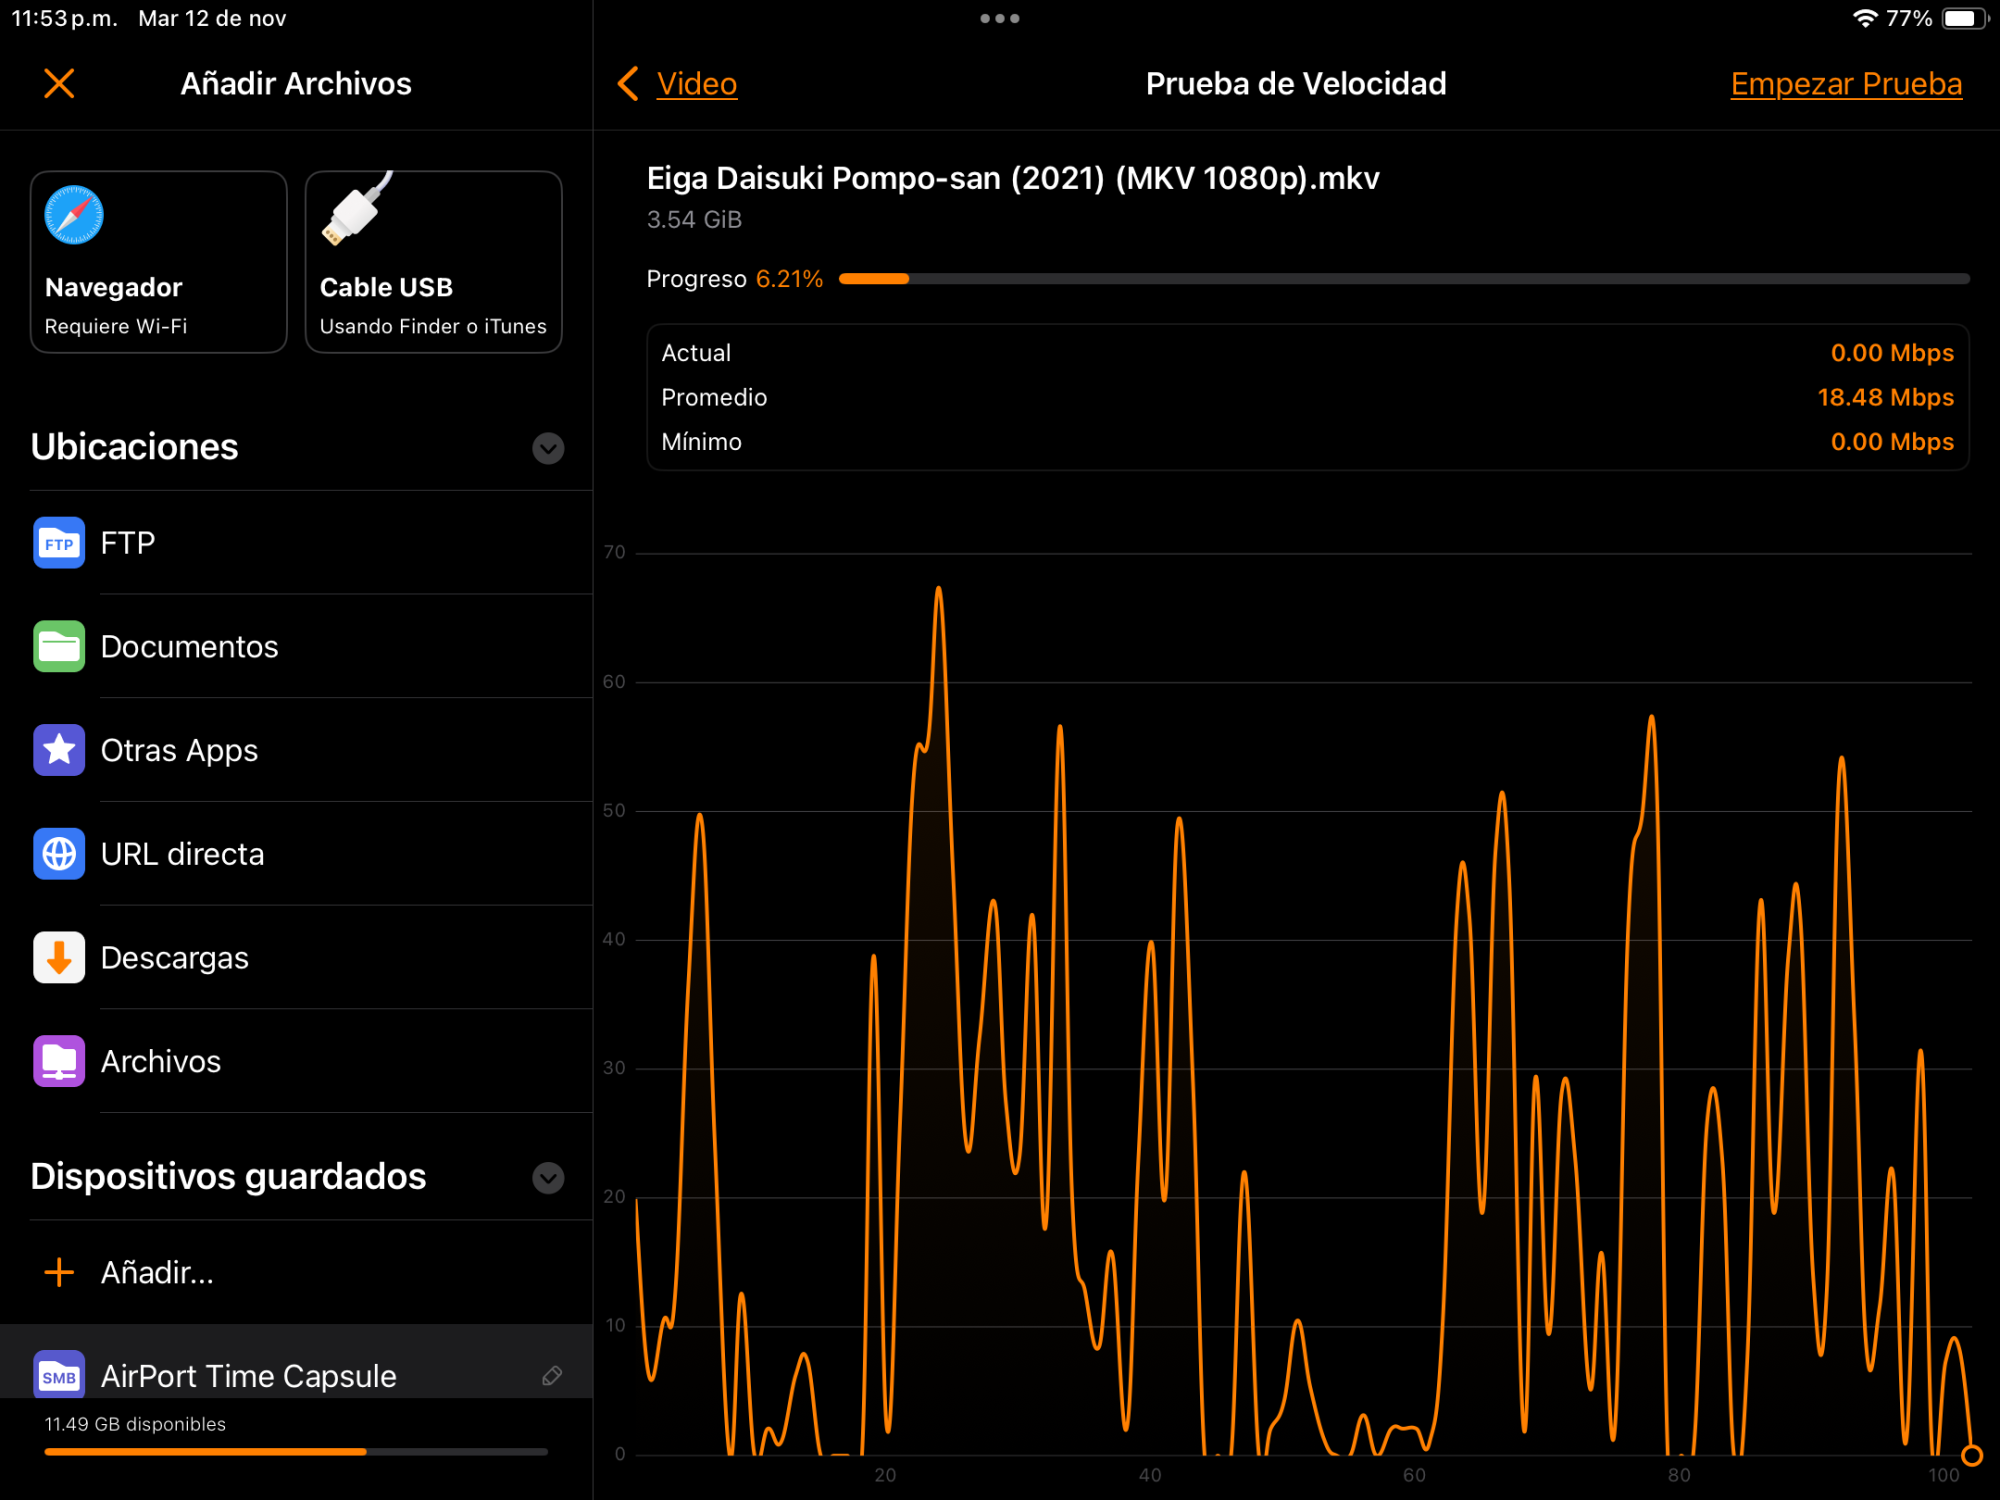The height and width of the screenshot is (1500, 2000).
Task: Open the three-dot multitasking menu
Action: click(x=999, y=18)
